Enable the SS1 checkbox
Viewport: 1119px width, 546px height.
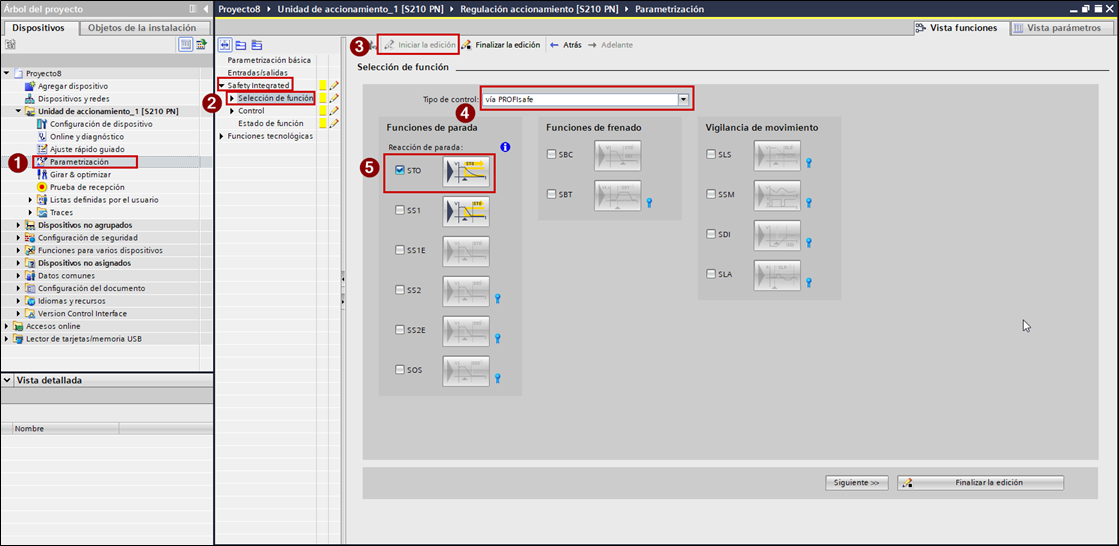[x=400, y=211]
